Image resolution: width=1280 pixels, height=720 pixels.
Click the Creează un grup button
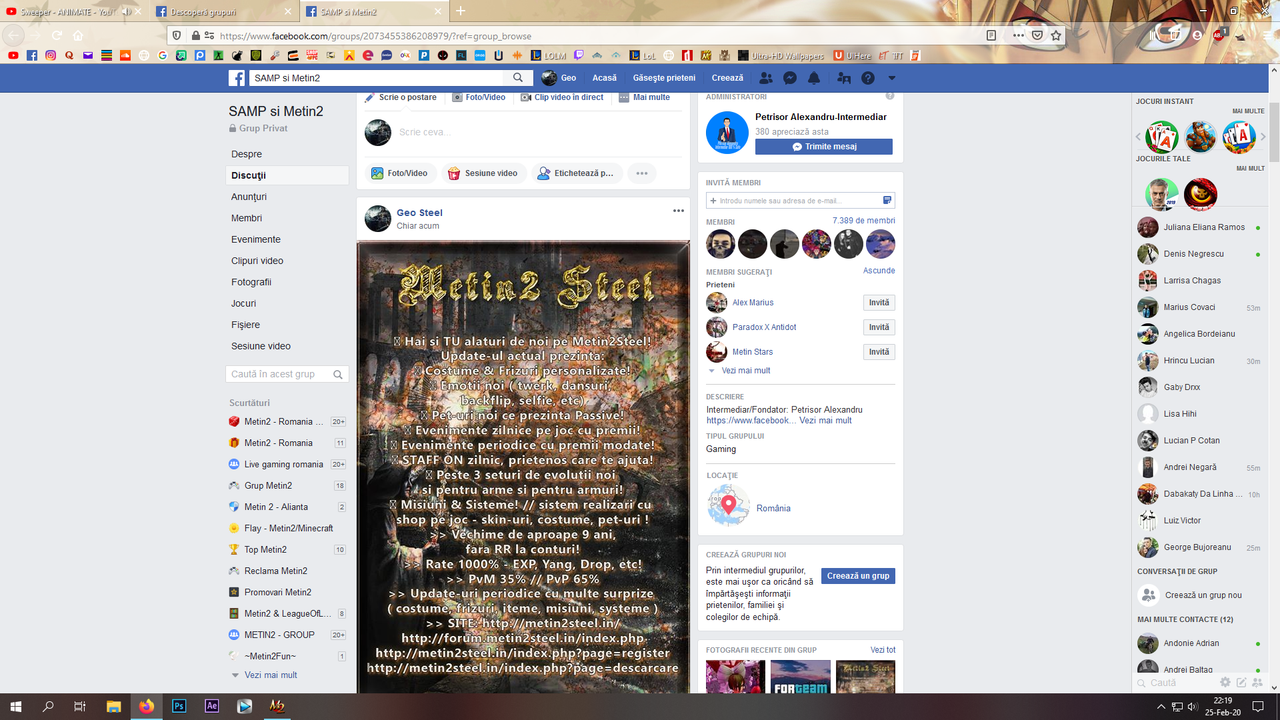[x=858, y=576]
